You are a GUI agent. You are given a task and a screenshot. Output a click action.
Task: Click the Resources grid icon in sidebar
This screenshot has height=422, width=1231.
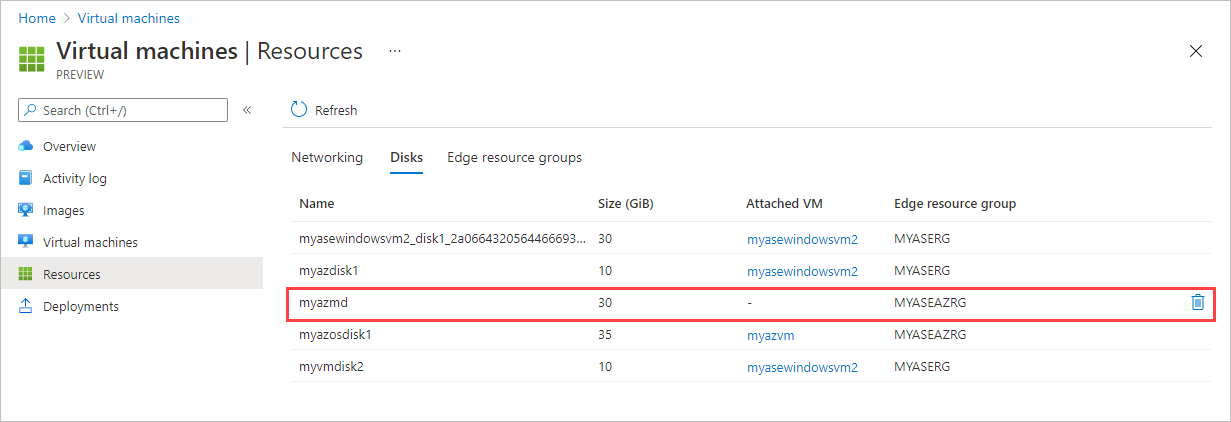pos(26,274)
